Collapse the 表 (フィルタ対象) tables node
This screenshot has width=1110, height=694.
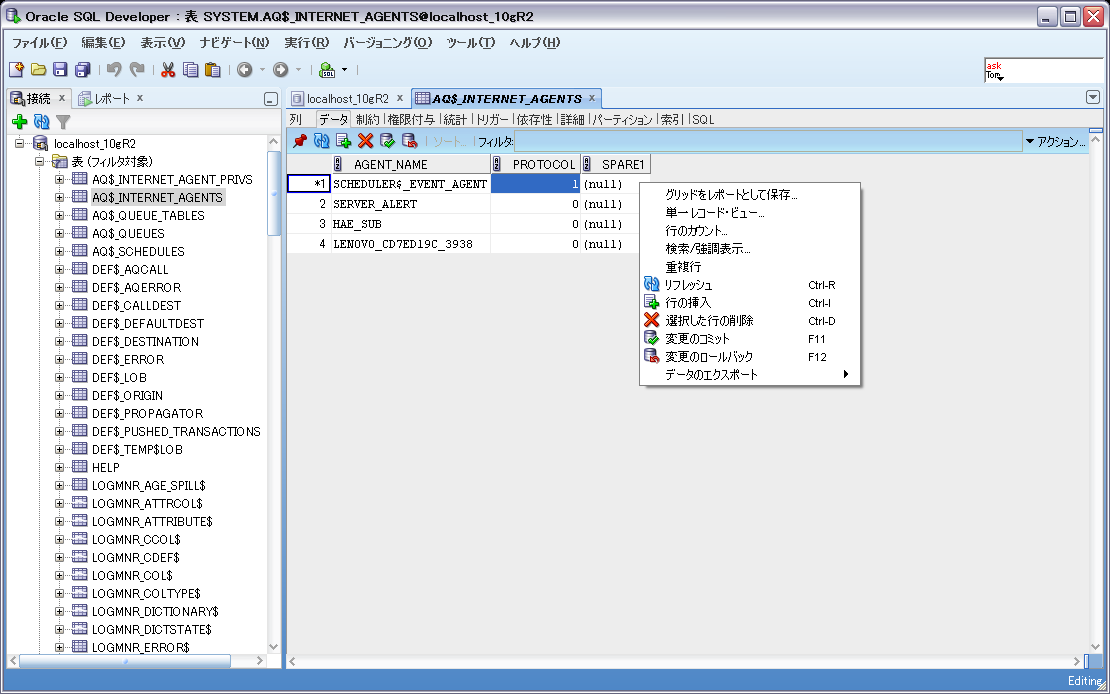coord(40,161)
